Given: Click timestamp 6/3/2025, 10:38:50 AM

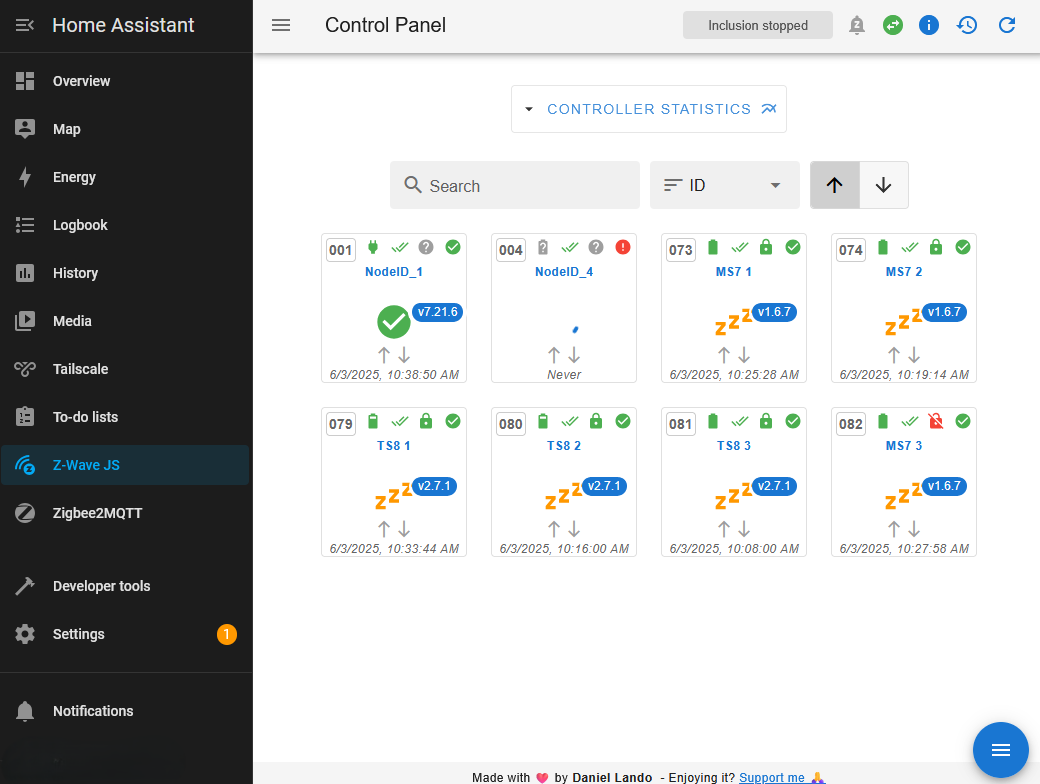Looking at the screenshot, I should [394, 375].
